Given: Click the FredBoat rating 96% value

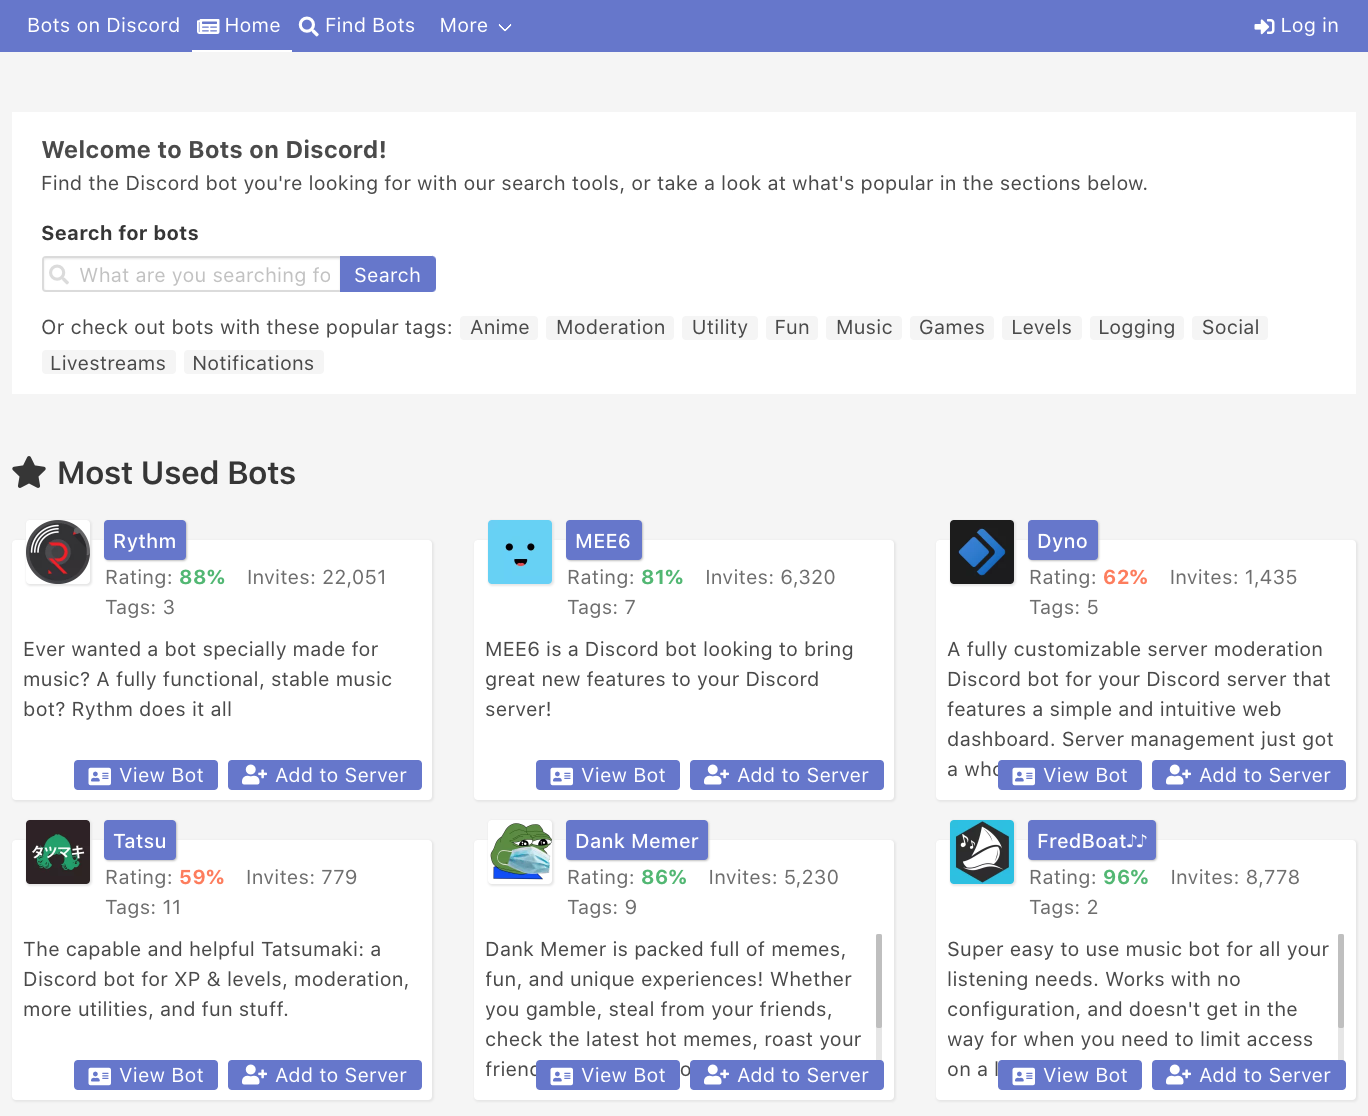Looking at the screenshot, I should pos(1126,877).
